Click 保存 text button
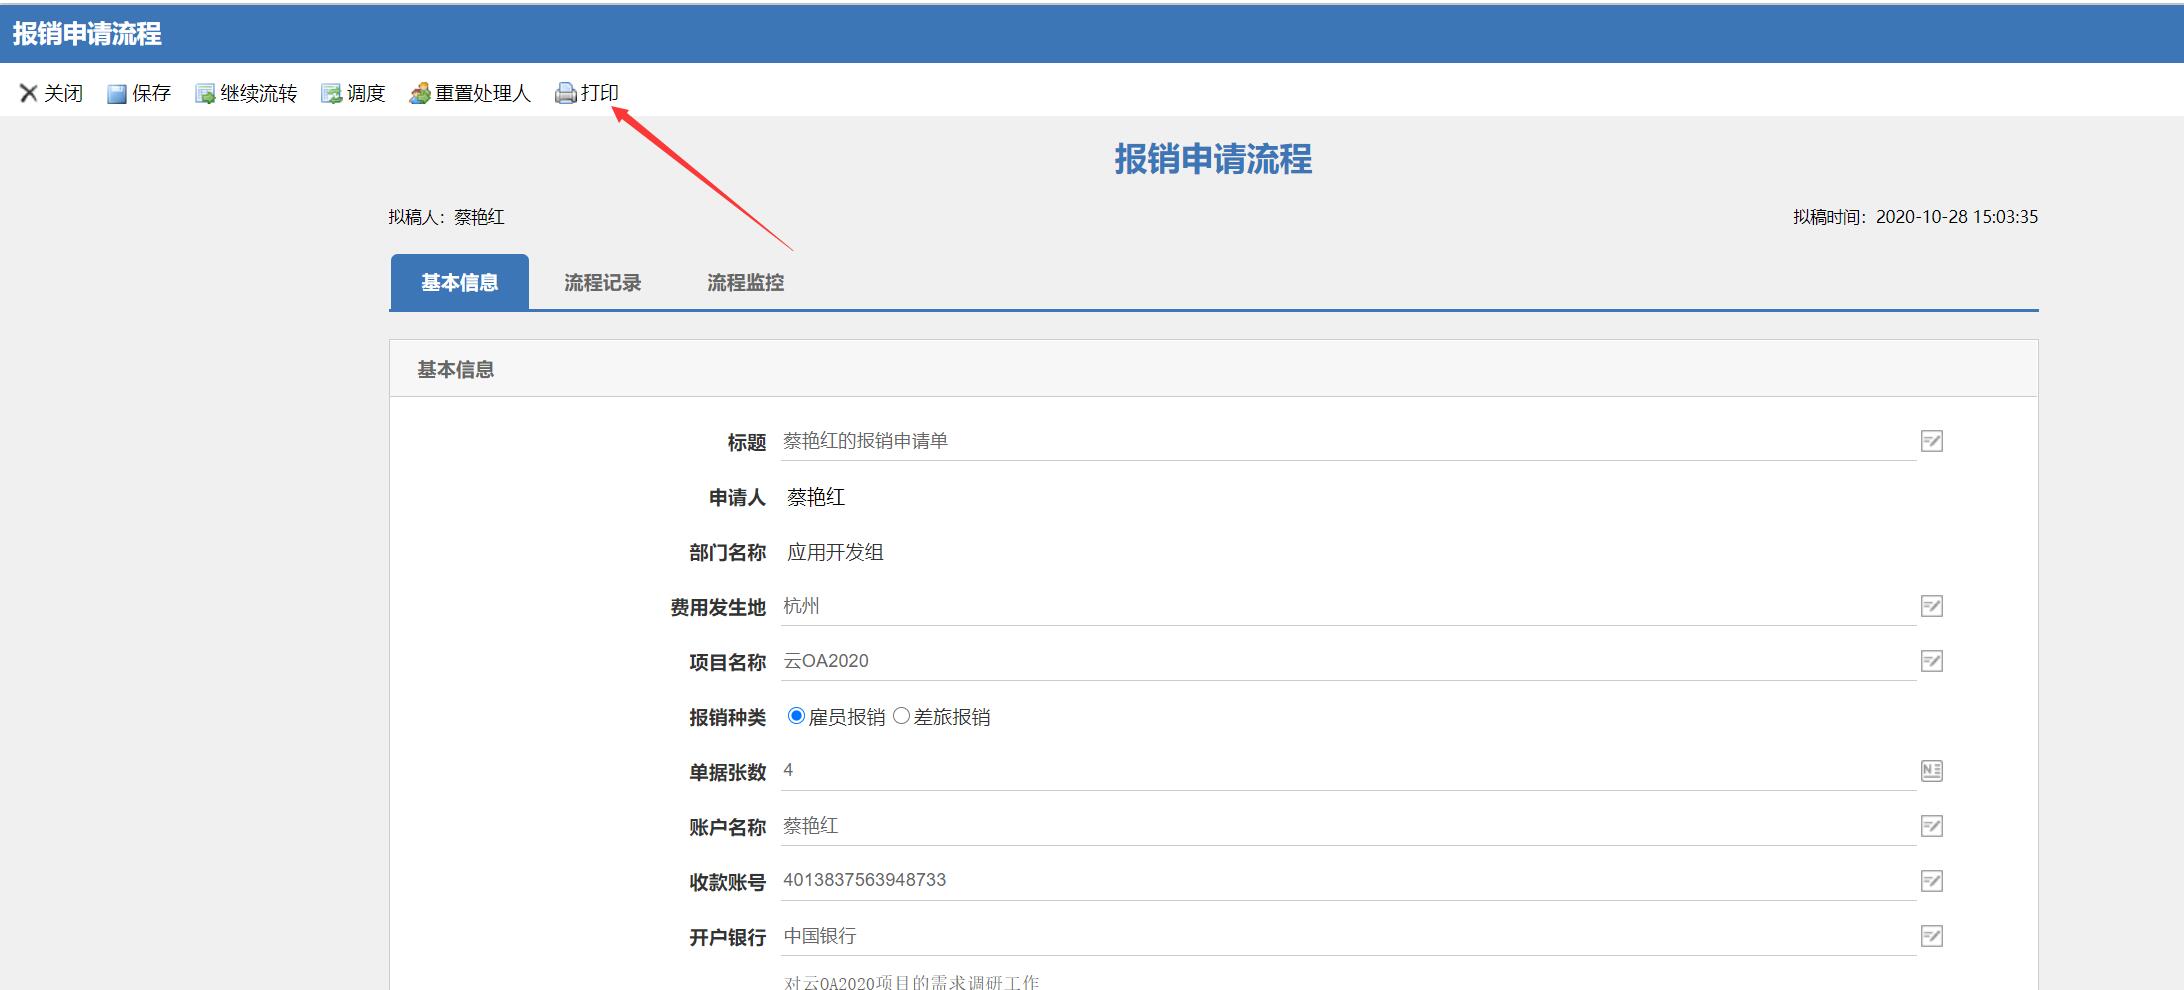Screen dimensions: 2184x990 pyautogui.click(x=151, y=93)
